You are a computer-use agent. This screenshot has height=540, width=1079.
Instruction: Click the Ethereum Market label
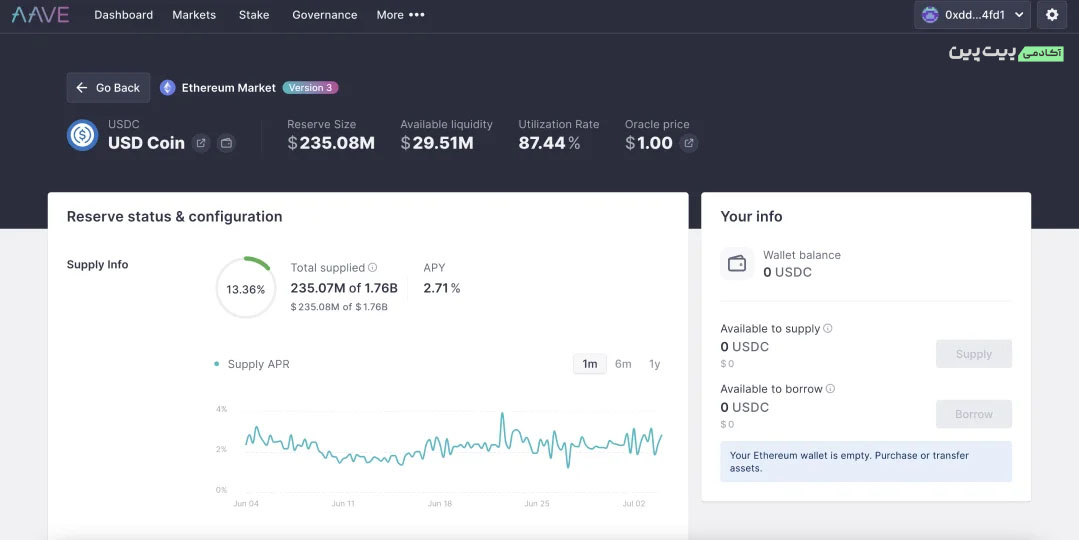pos(228,87)
